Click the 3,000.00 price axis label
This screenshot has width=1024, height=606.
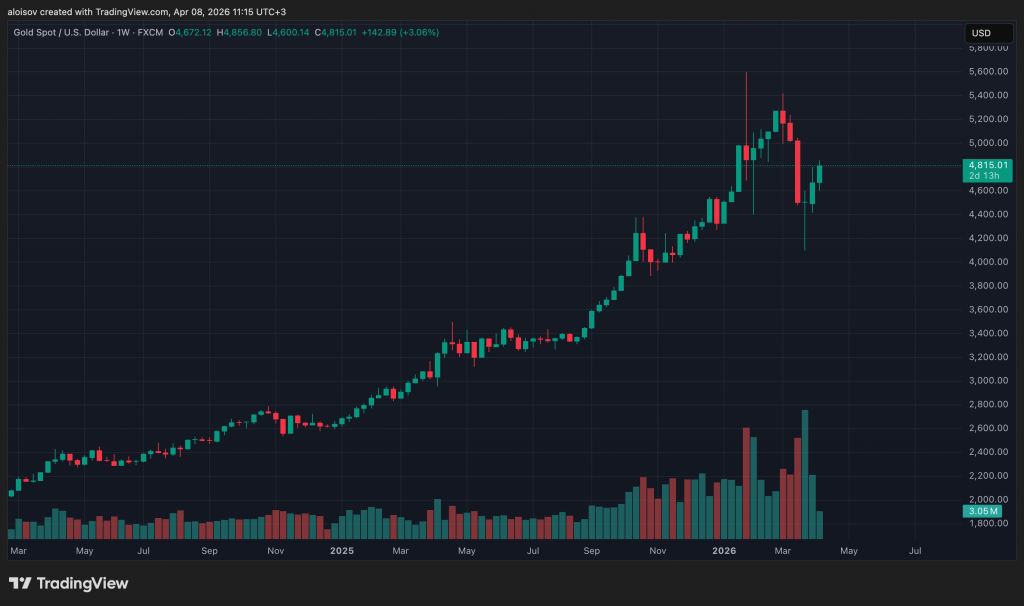[987, 381]
